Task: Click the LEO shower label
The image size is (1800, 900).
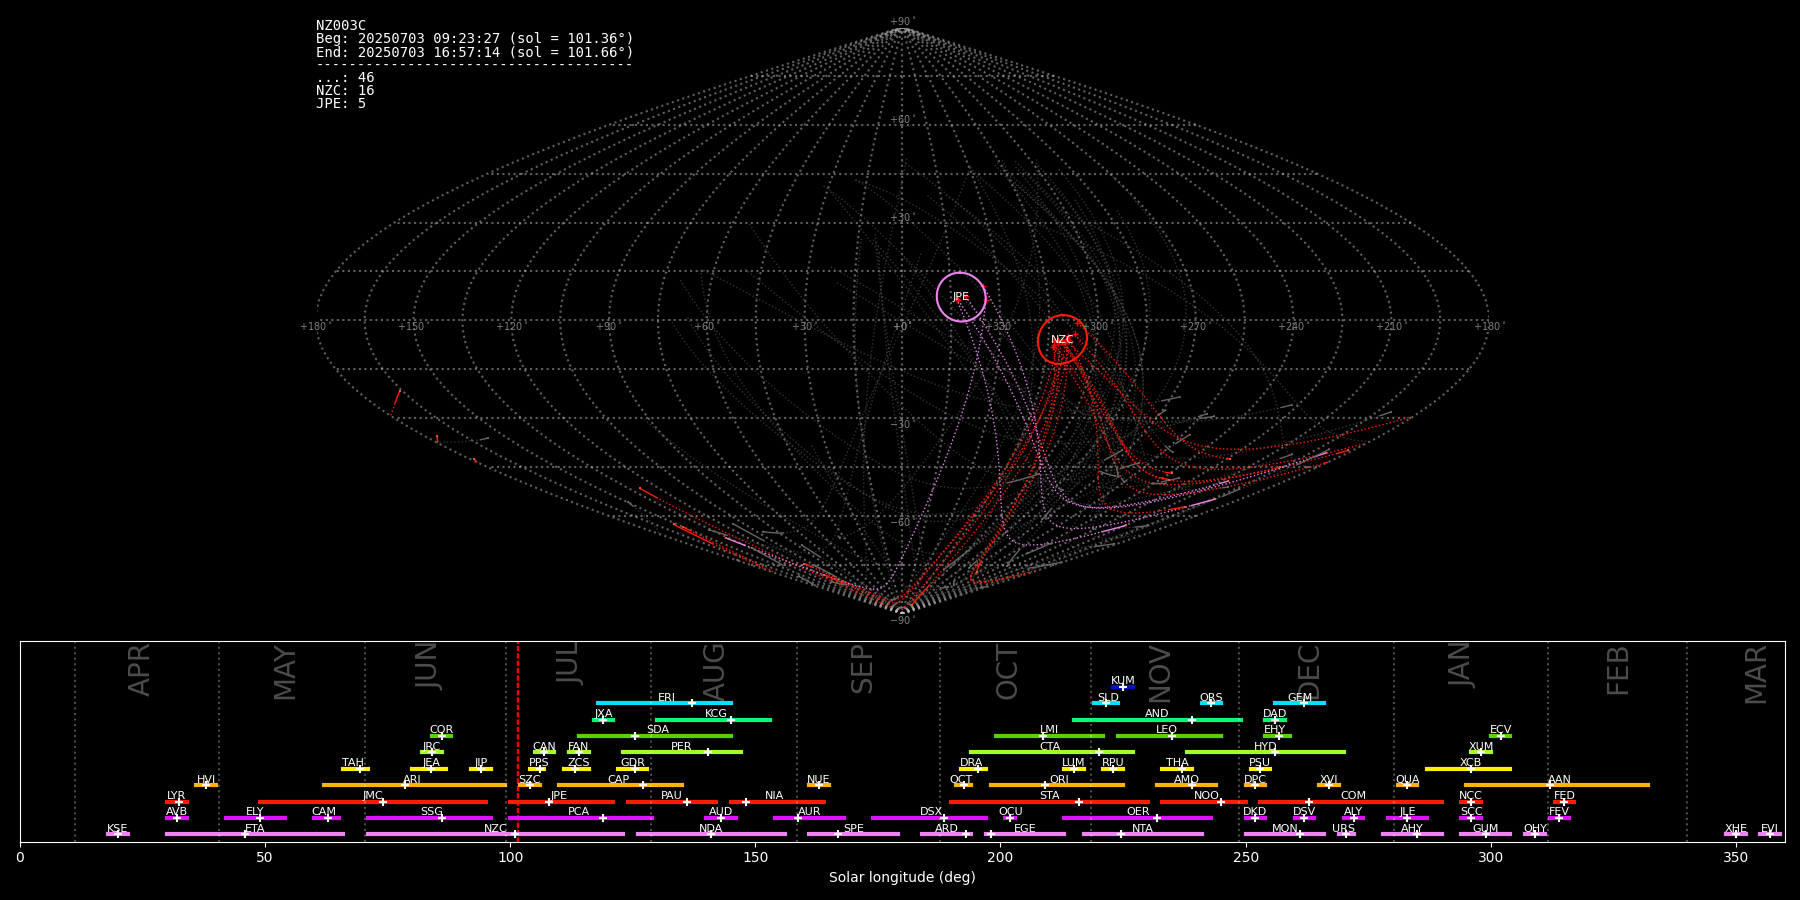Action: [1167, 730]
